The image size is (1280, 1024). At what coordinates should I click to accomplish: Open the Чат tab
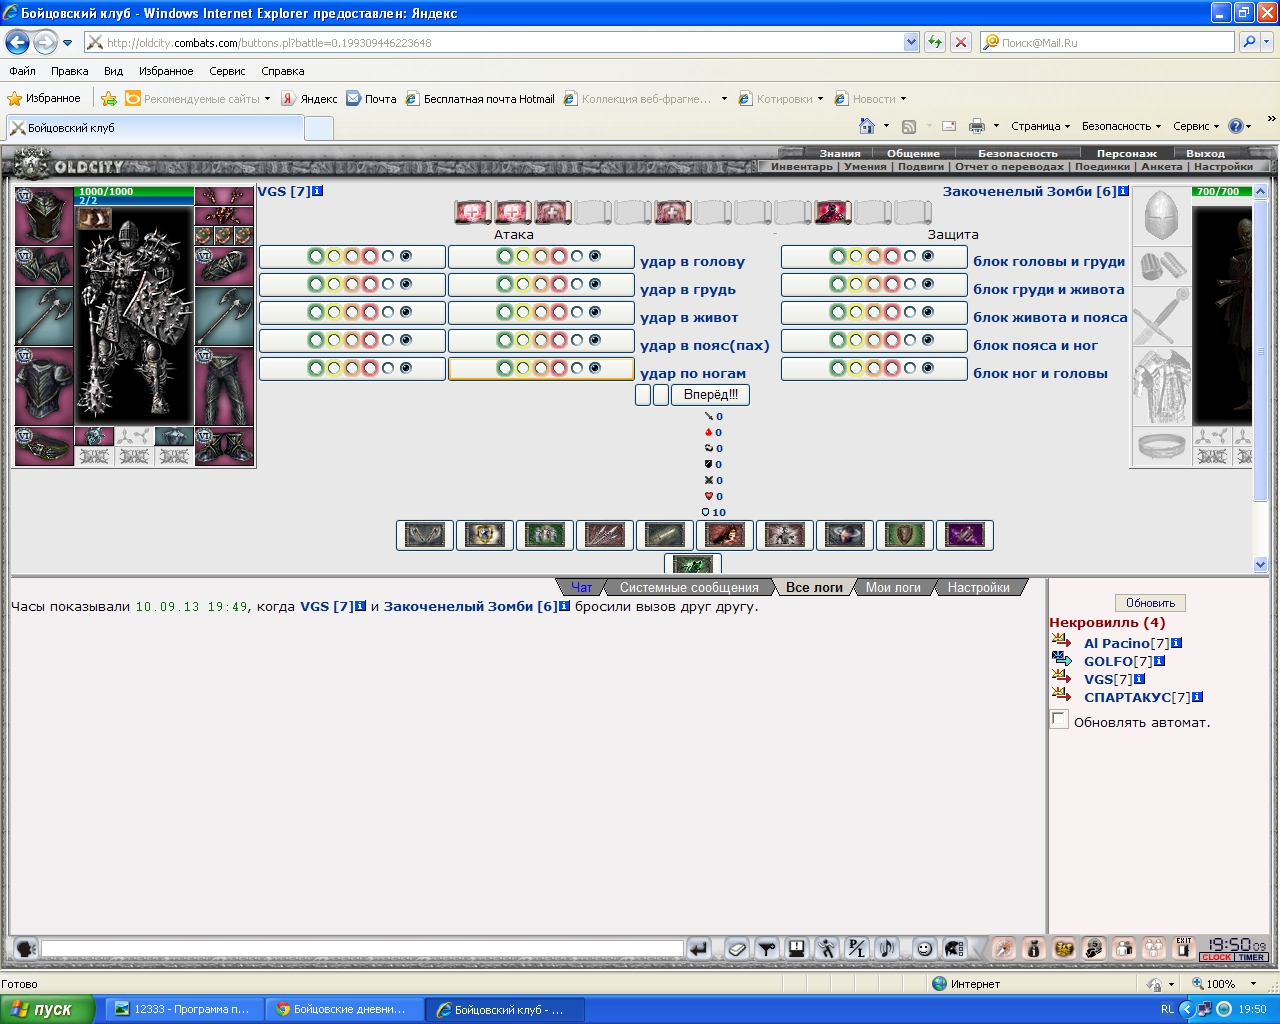click(x=581, y=587)
